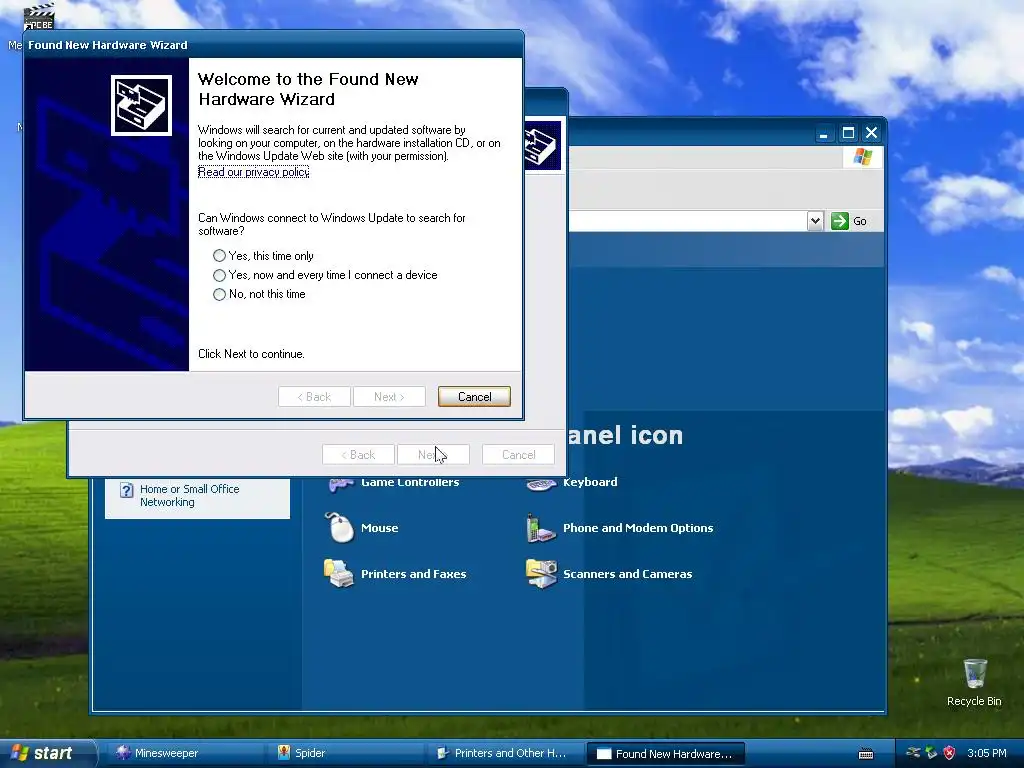
Task: Expand the address bar dropdown arrow
Action: (815, 221)
